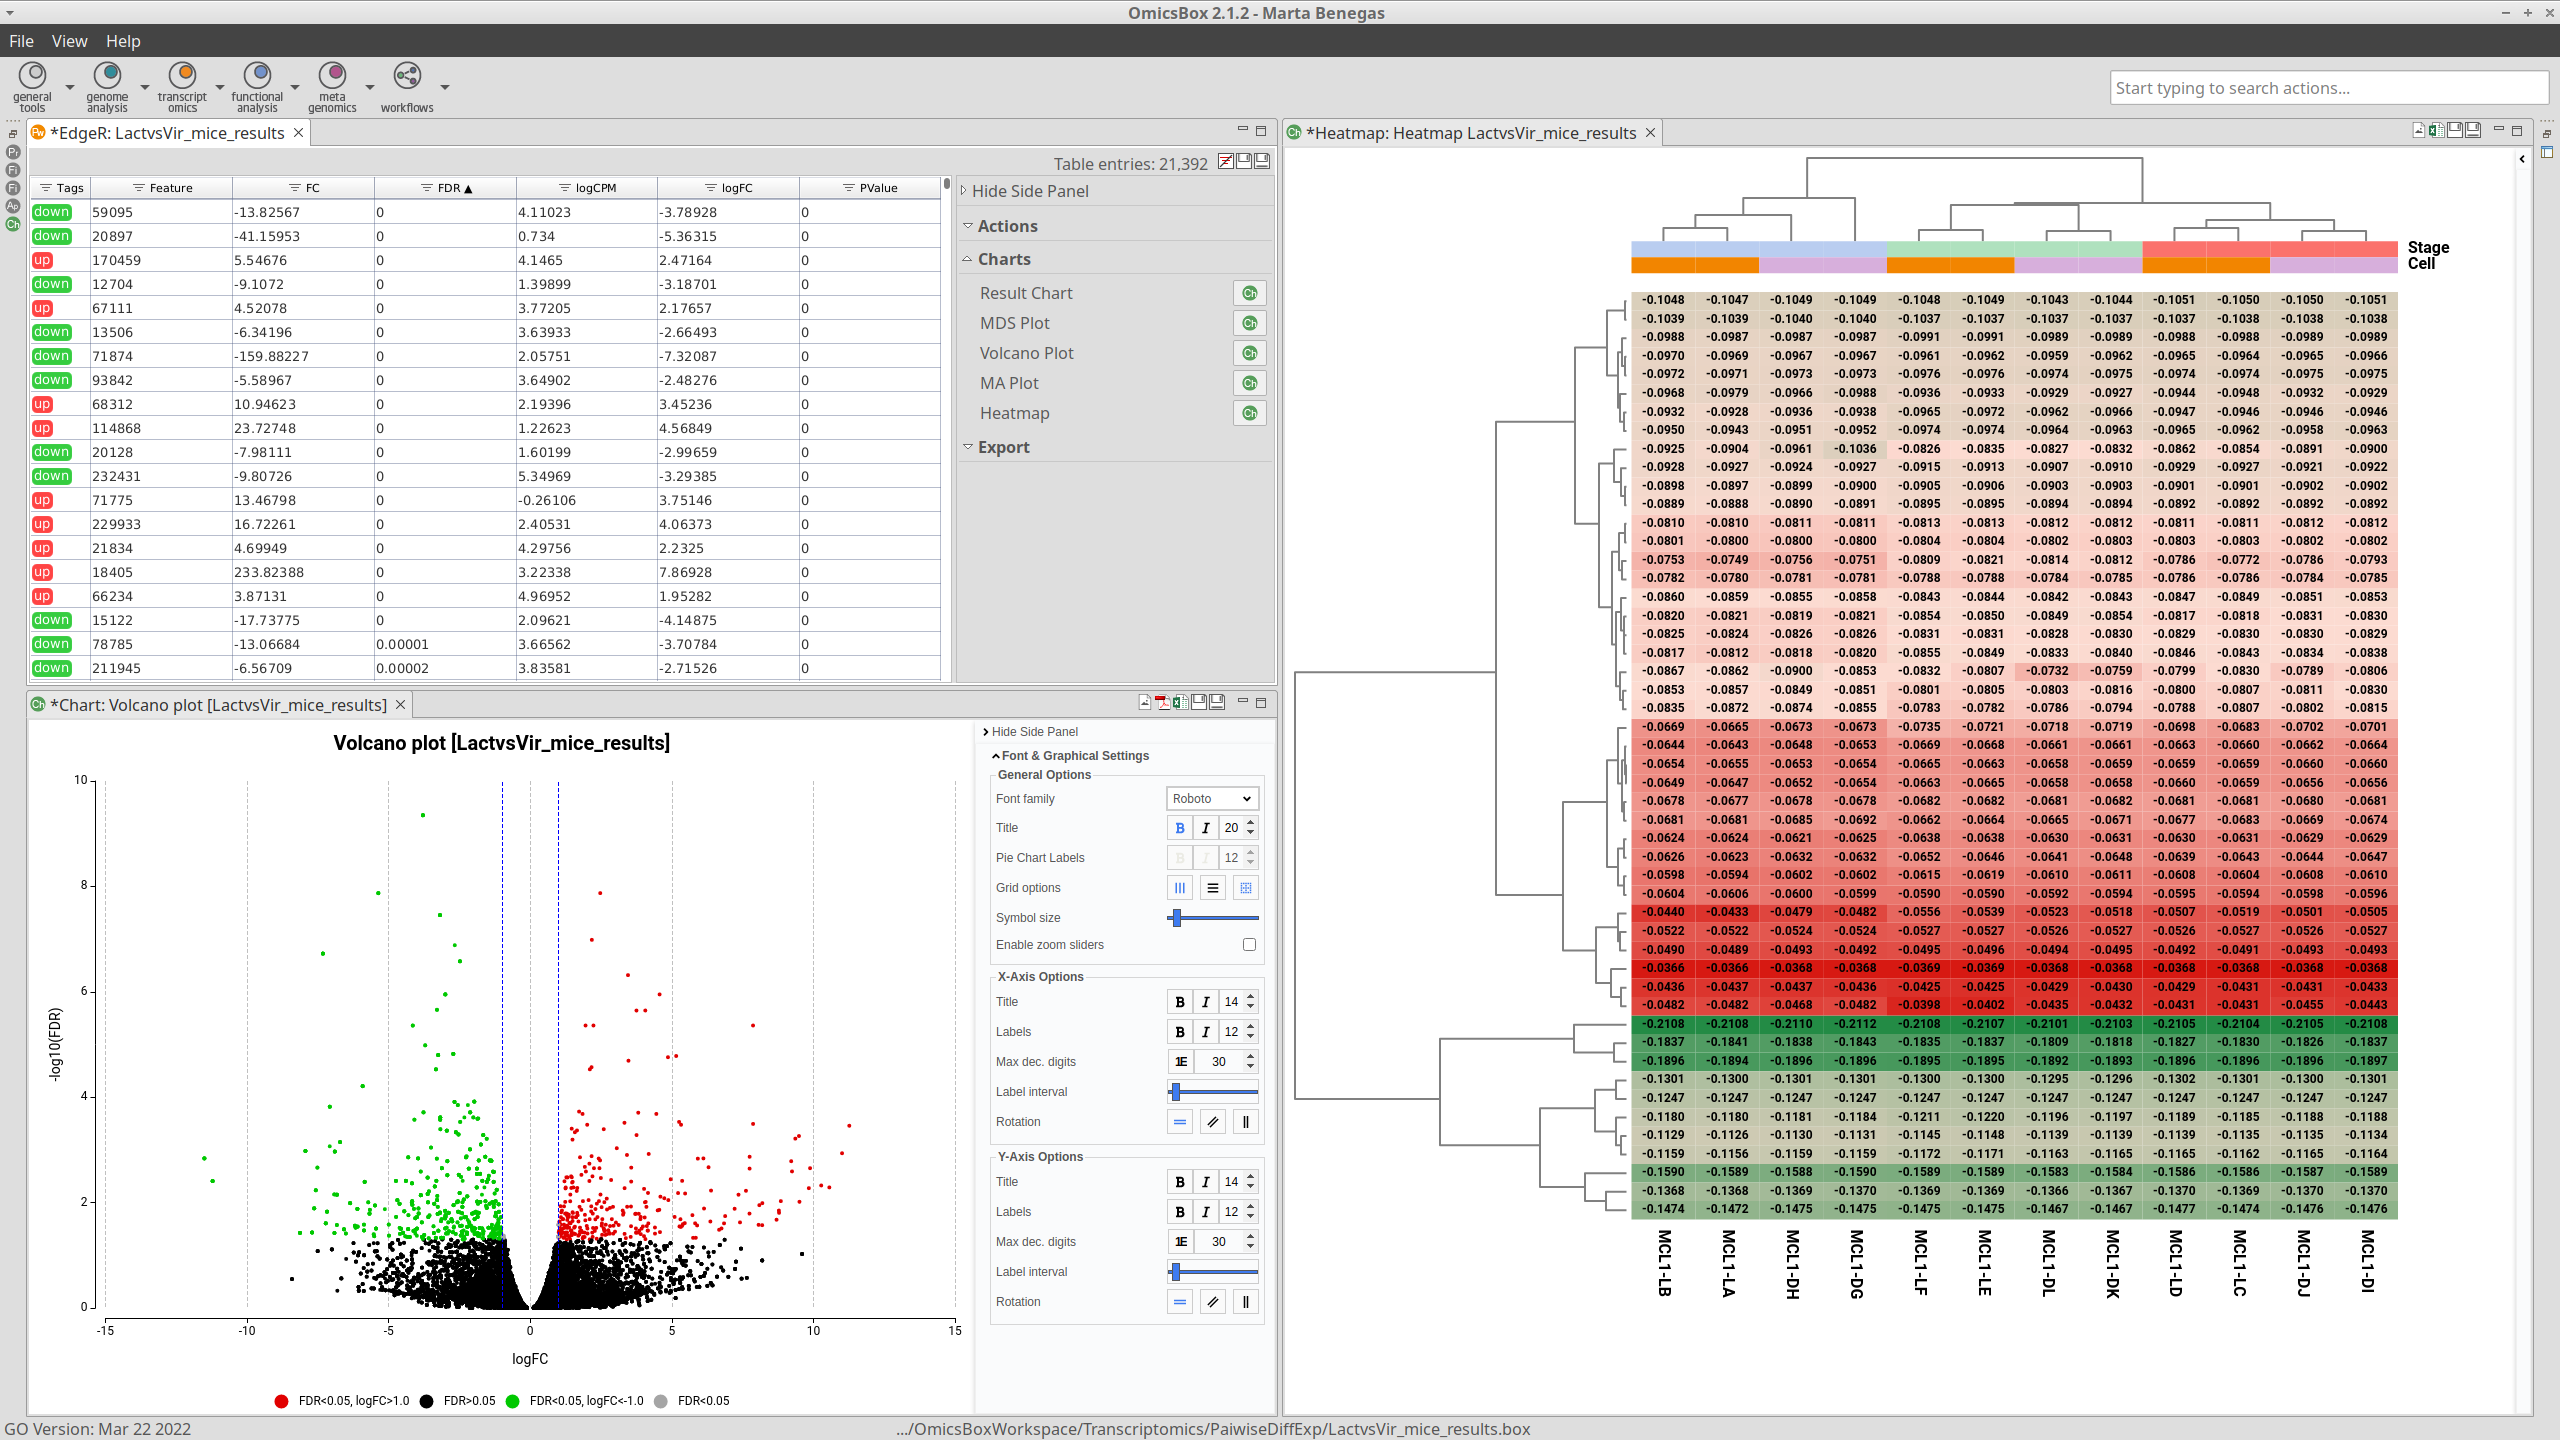This screenshot has height=1440, width=2560.
Task: Click Result Chart link
Action: pyautogui.click(x=1026, y=293)
